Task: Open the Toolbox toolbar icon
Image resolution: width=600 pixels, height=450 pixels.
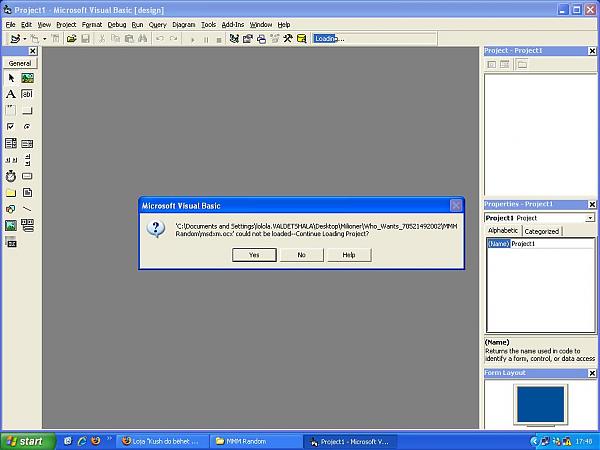Action: (x=288, y=39)
